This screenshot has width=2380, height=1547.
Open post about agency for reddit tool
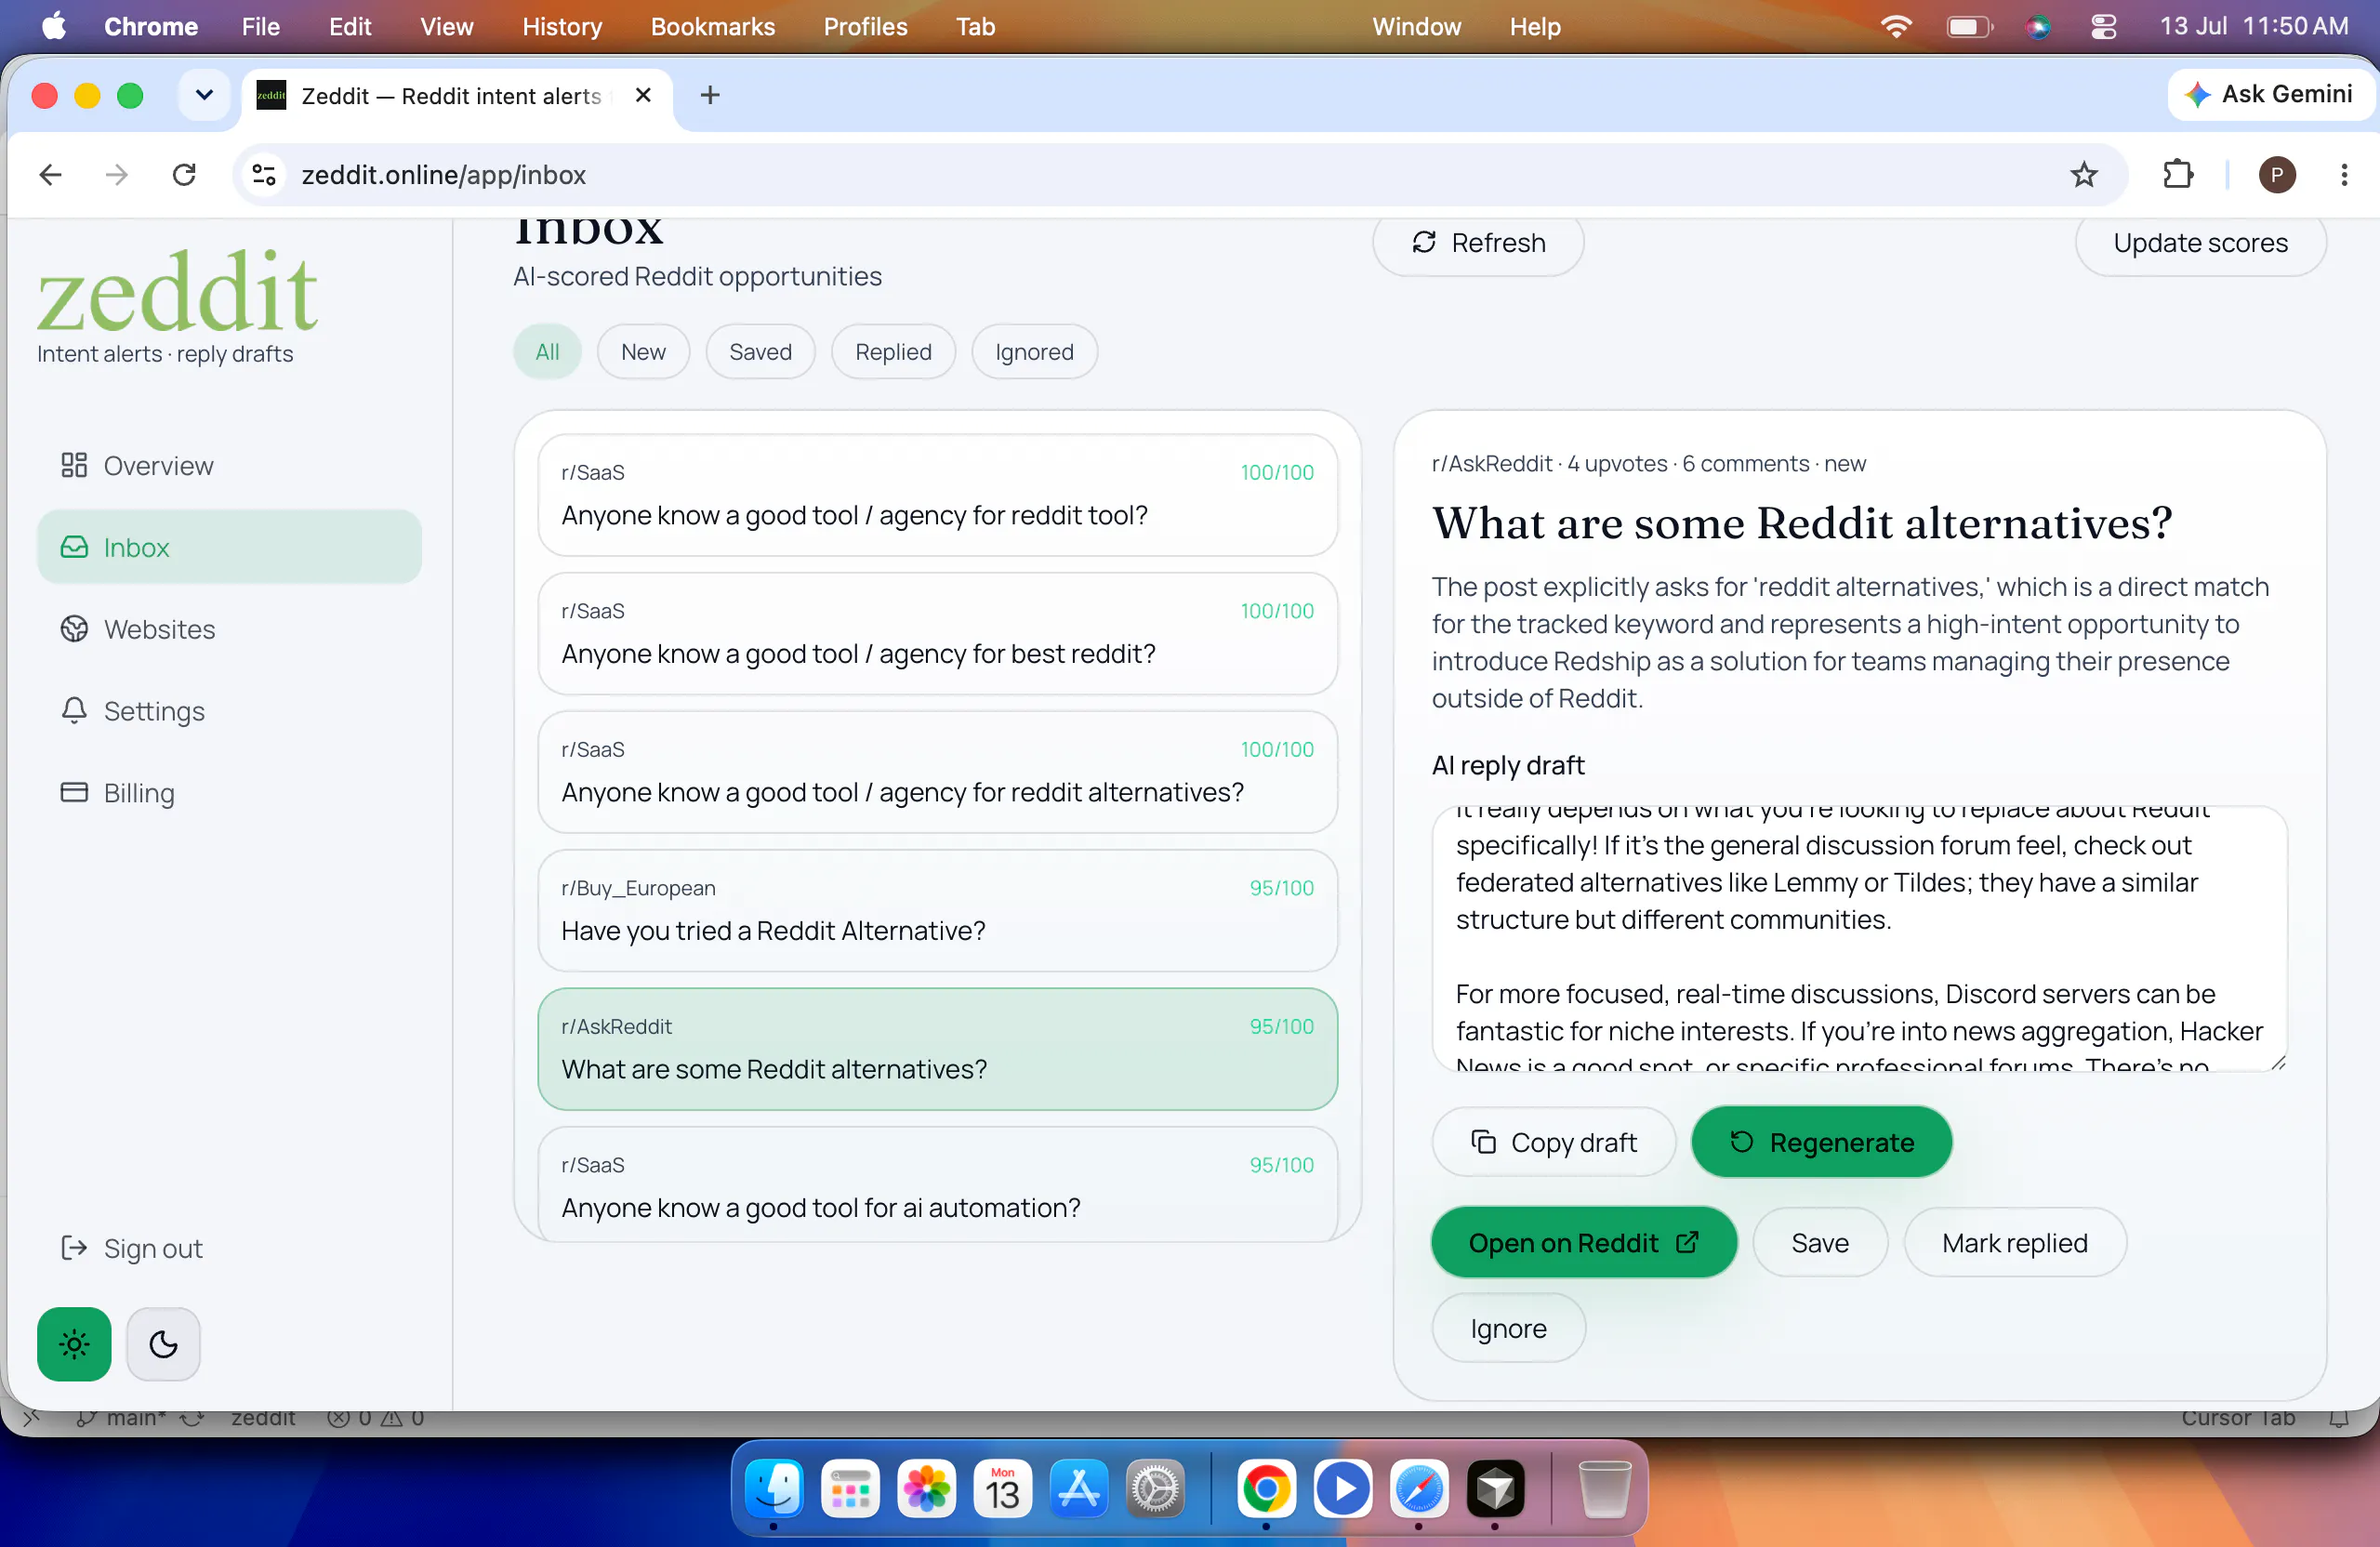click(x=937, y=495)
